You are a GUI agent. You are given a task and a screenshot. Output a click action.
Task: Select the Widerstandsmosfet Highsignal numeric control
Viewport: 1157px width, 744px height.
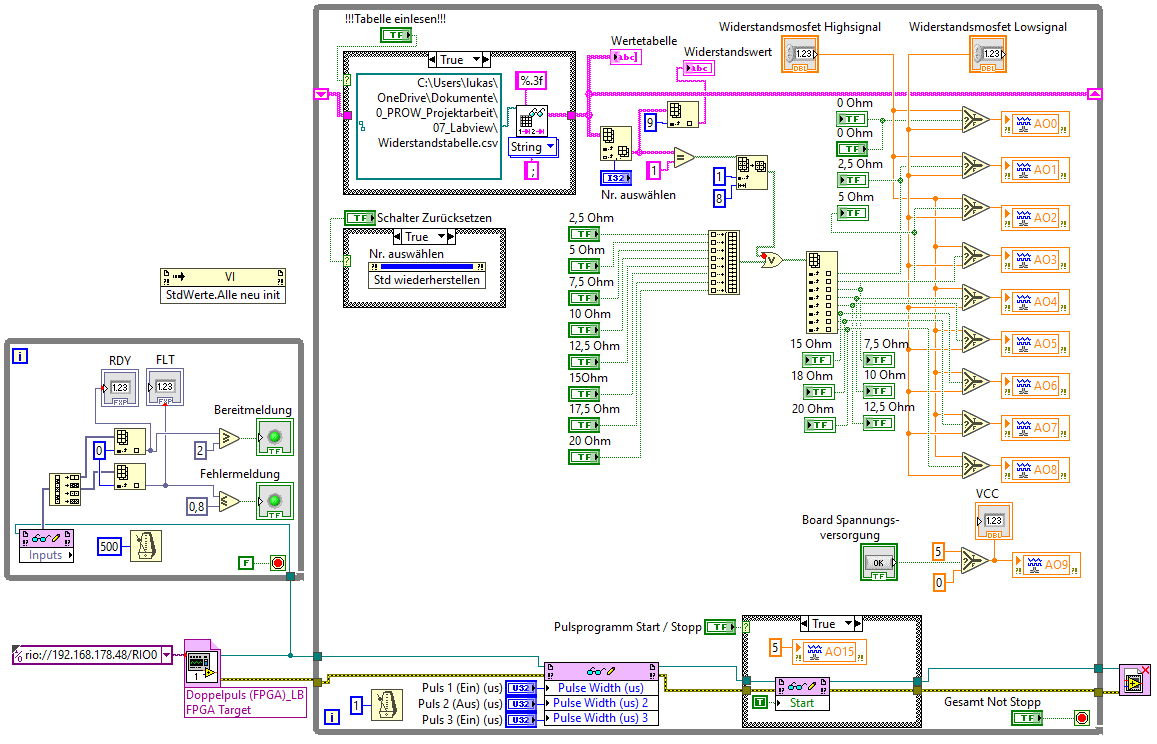[x=801, y=55]
